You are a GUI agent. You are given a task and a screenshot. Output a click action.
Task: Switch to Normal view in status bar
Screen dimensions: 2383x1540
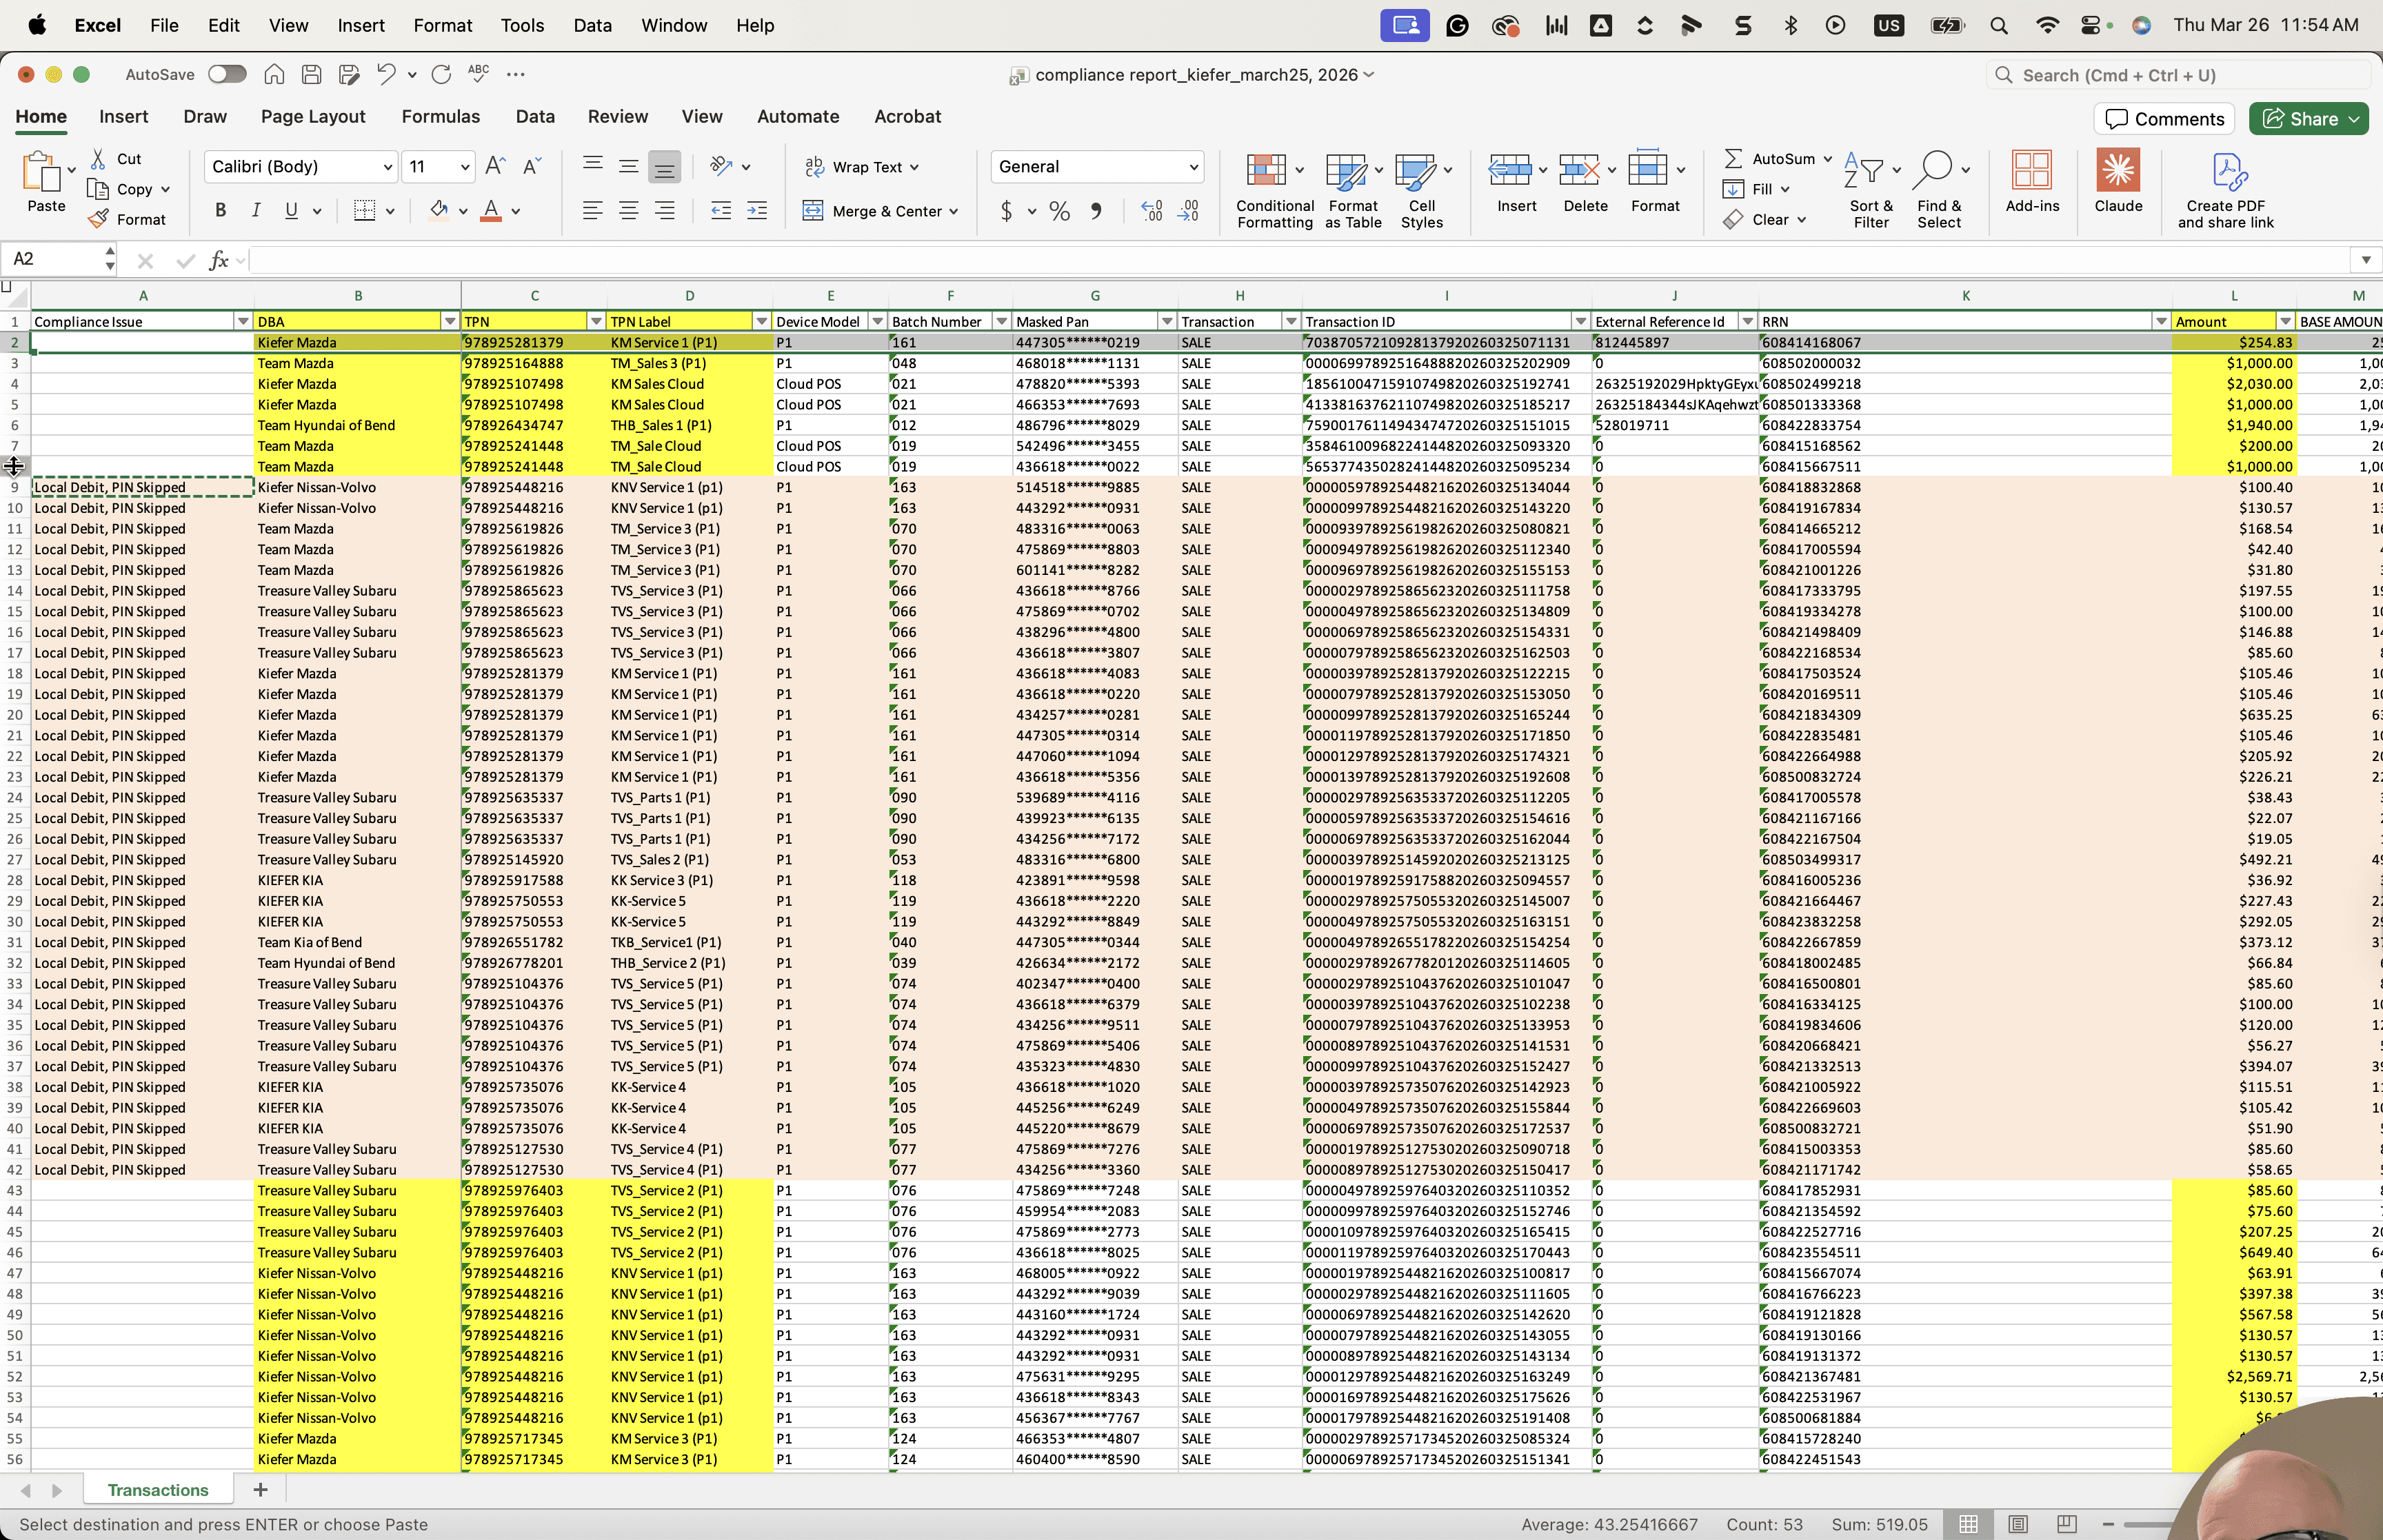click(x=1968, y=1524)
